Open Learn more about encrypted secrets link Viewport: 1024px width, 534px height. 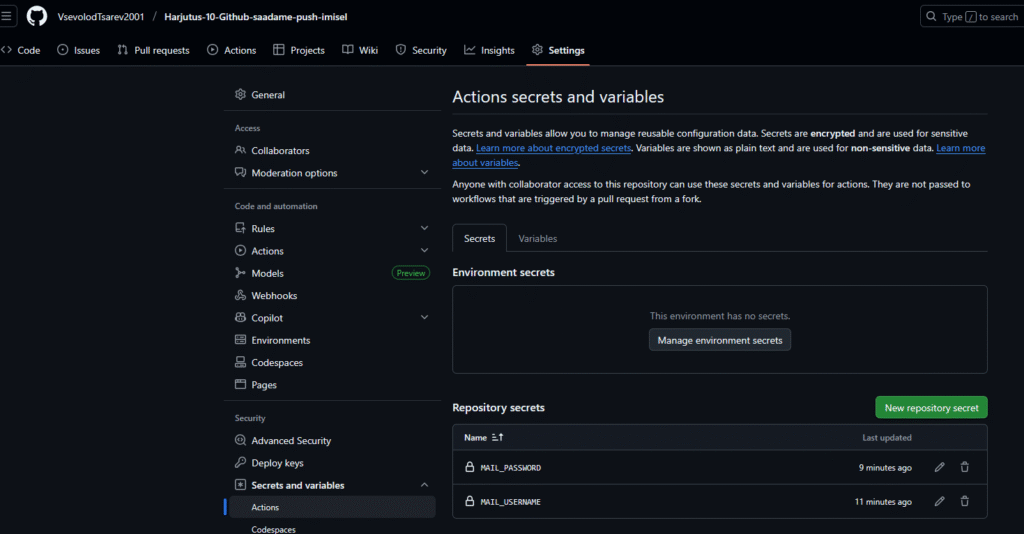553,148
